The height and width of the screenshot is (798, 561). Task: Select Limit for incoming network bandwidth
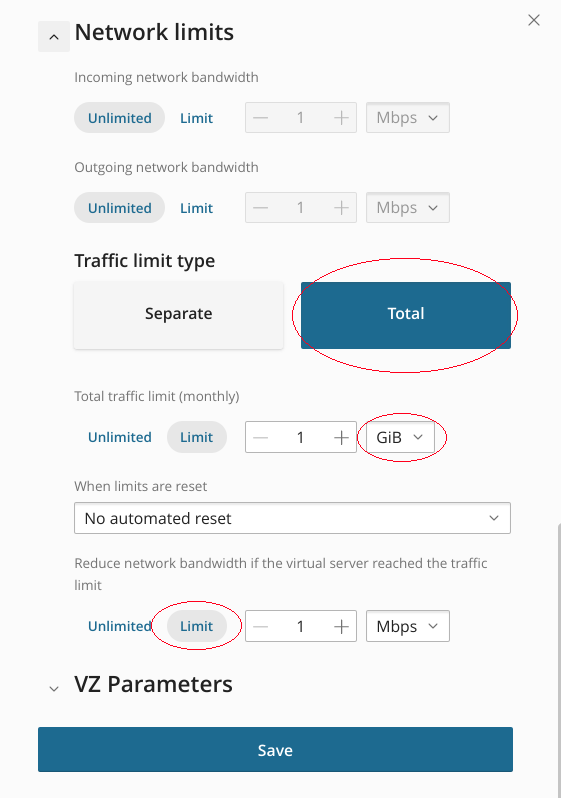coord(197,118)
